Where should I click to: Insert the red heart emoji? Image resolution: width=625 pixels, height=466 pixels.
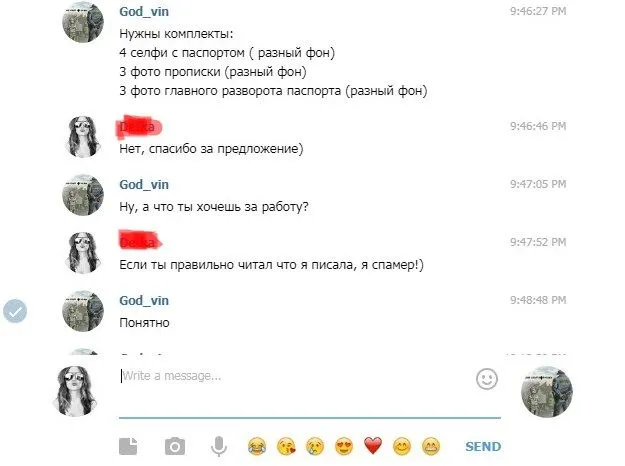(373, 446)
